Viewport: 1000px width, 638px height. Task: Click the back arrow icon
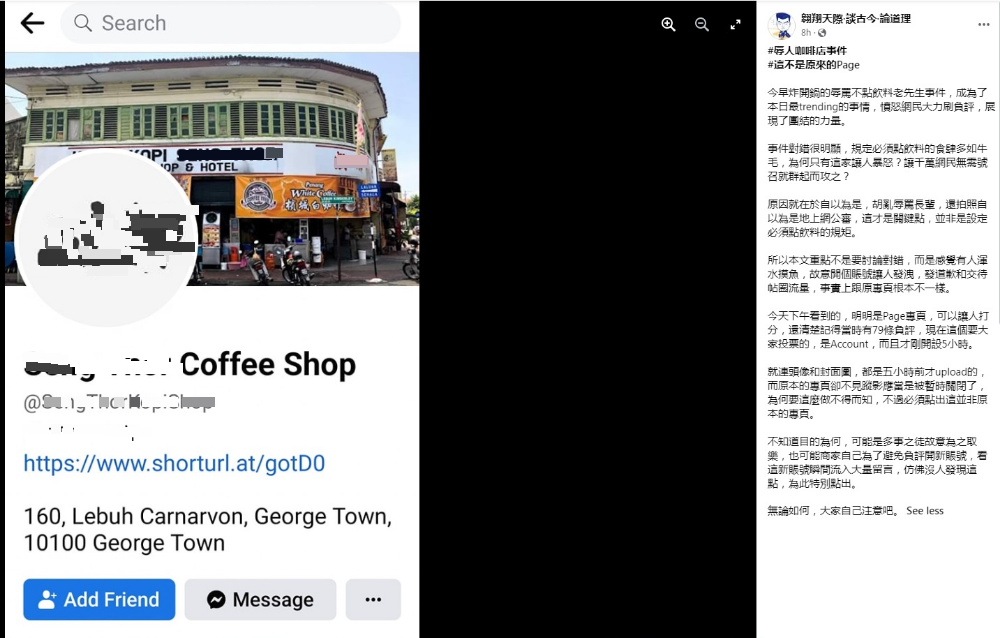pyautogui.click(x=32, y=23)
